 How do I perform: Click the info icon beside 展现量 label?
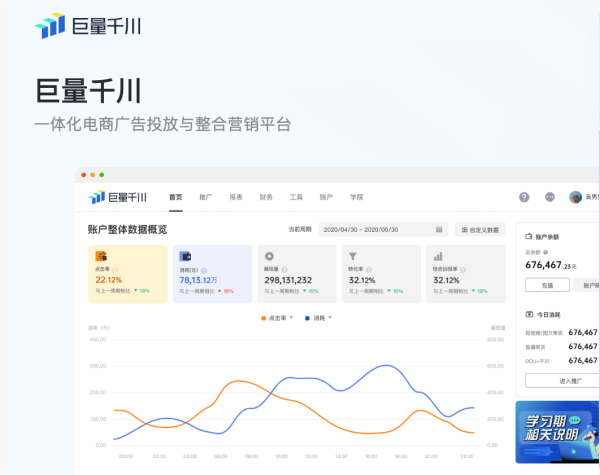(x=284, y=269)
